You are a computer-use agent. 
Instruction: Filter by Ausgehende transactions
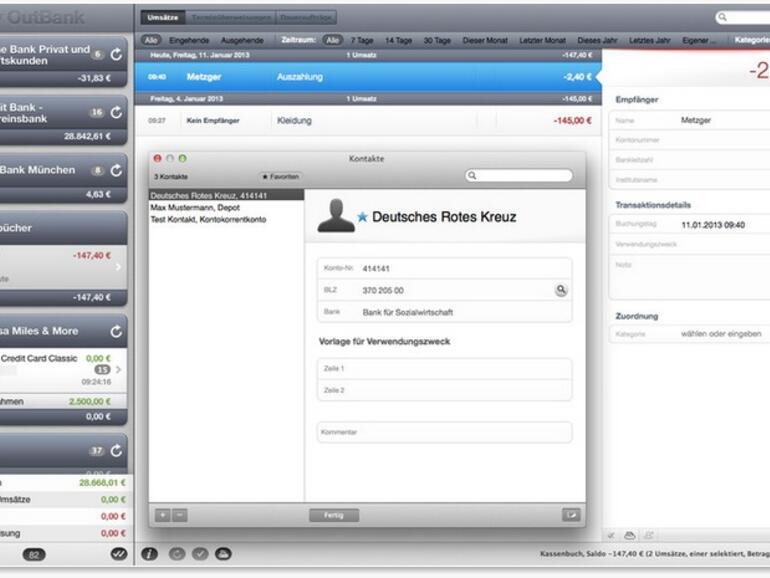click(x=242, y=40)
